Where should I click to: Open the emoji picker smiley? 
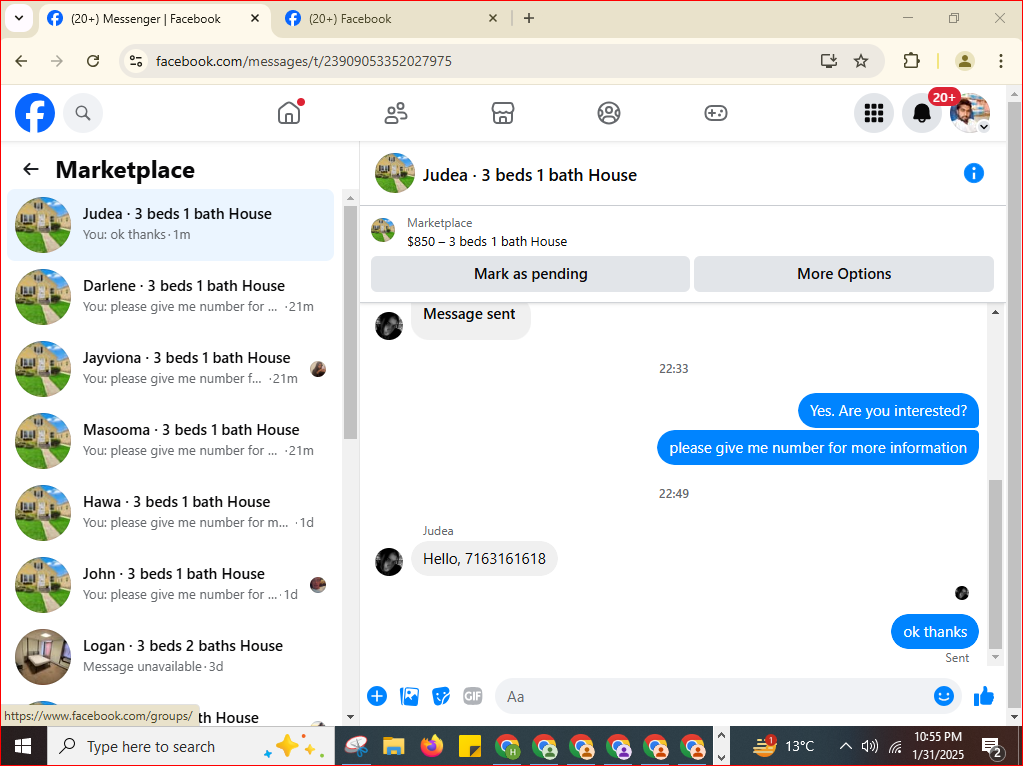pos(943,696)
